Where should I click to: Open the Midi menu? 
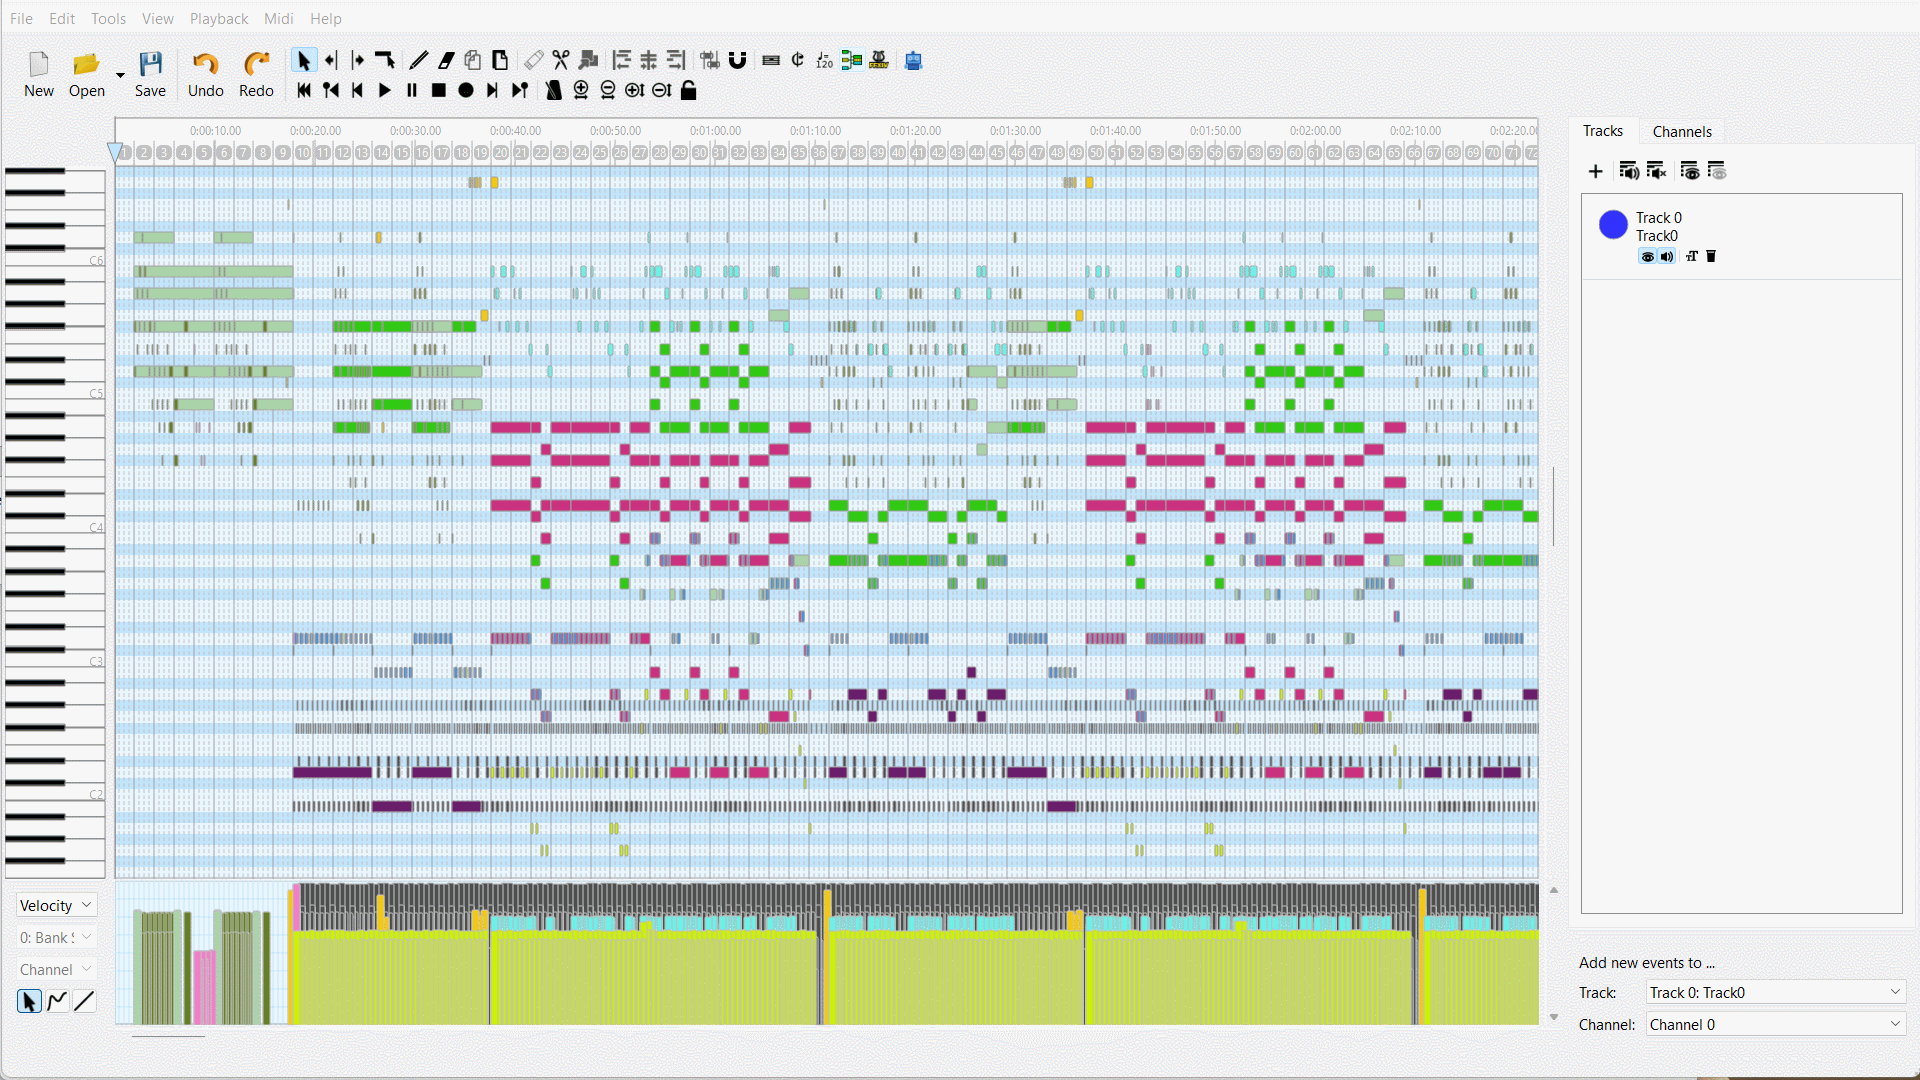click(278, 18)
